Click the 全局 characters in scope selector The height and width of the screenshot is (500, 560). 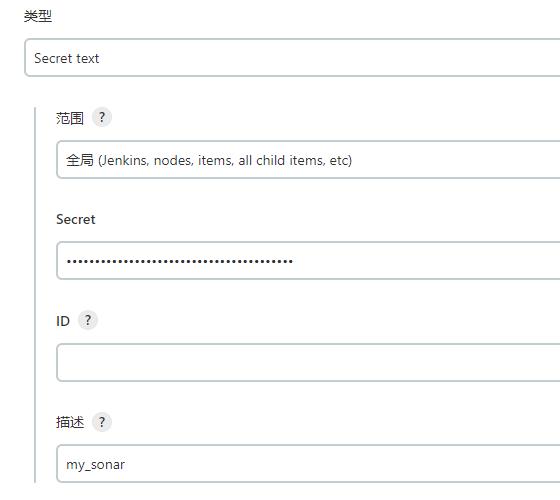point(80,160)
